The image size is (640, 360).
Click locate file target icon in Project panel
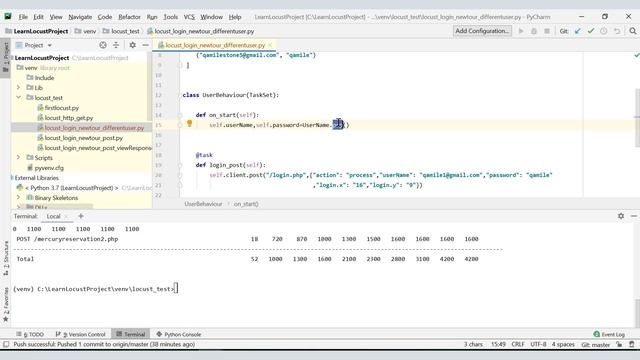(x=103, y=45)
